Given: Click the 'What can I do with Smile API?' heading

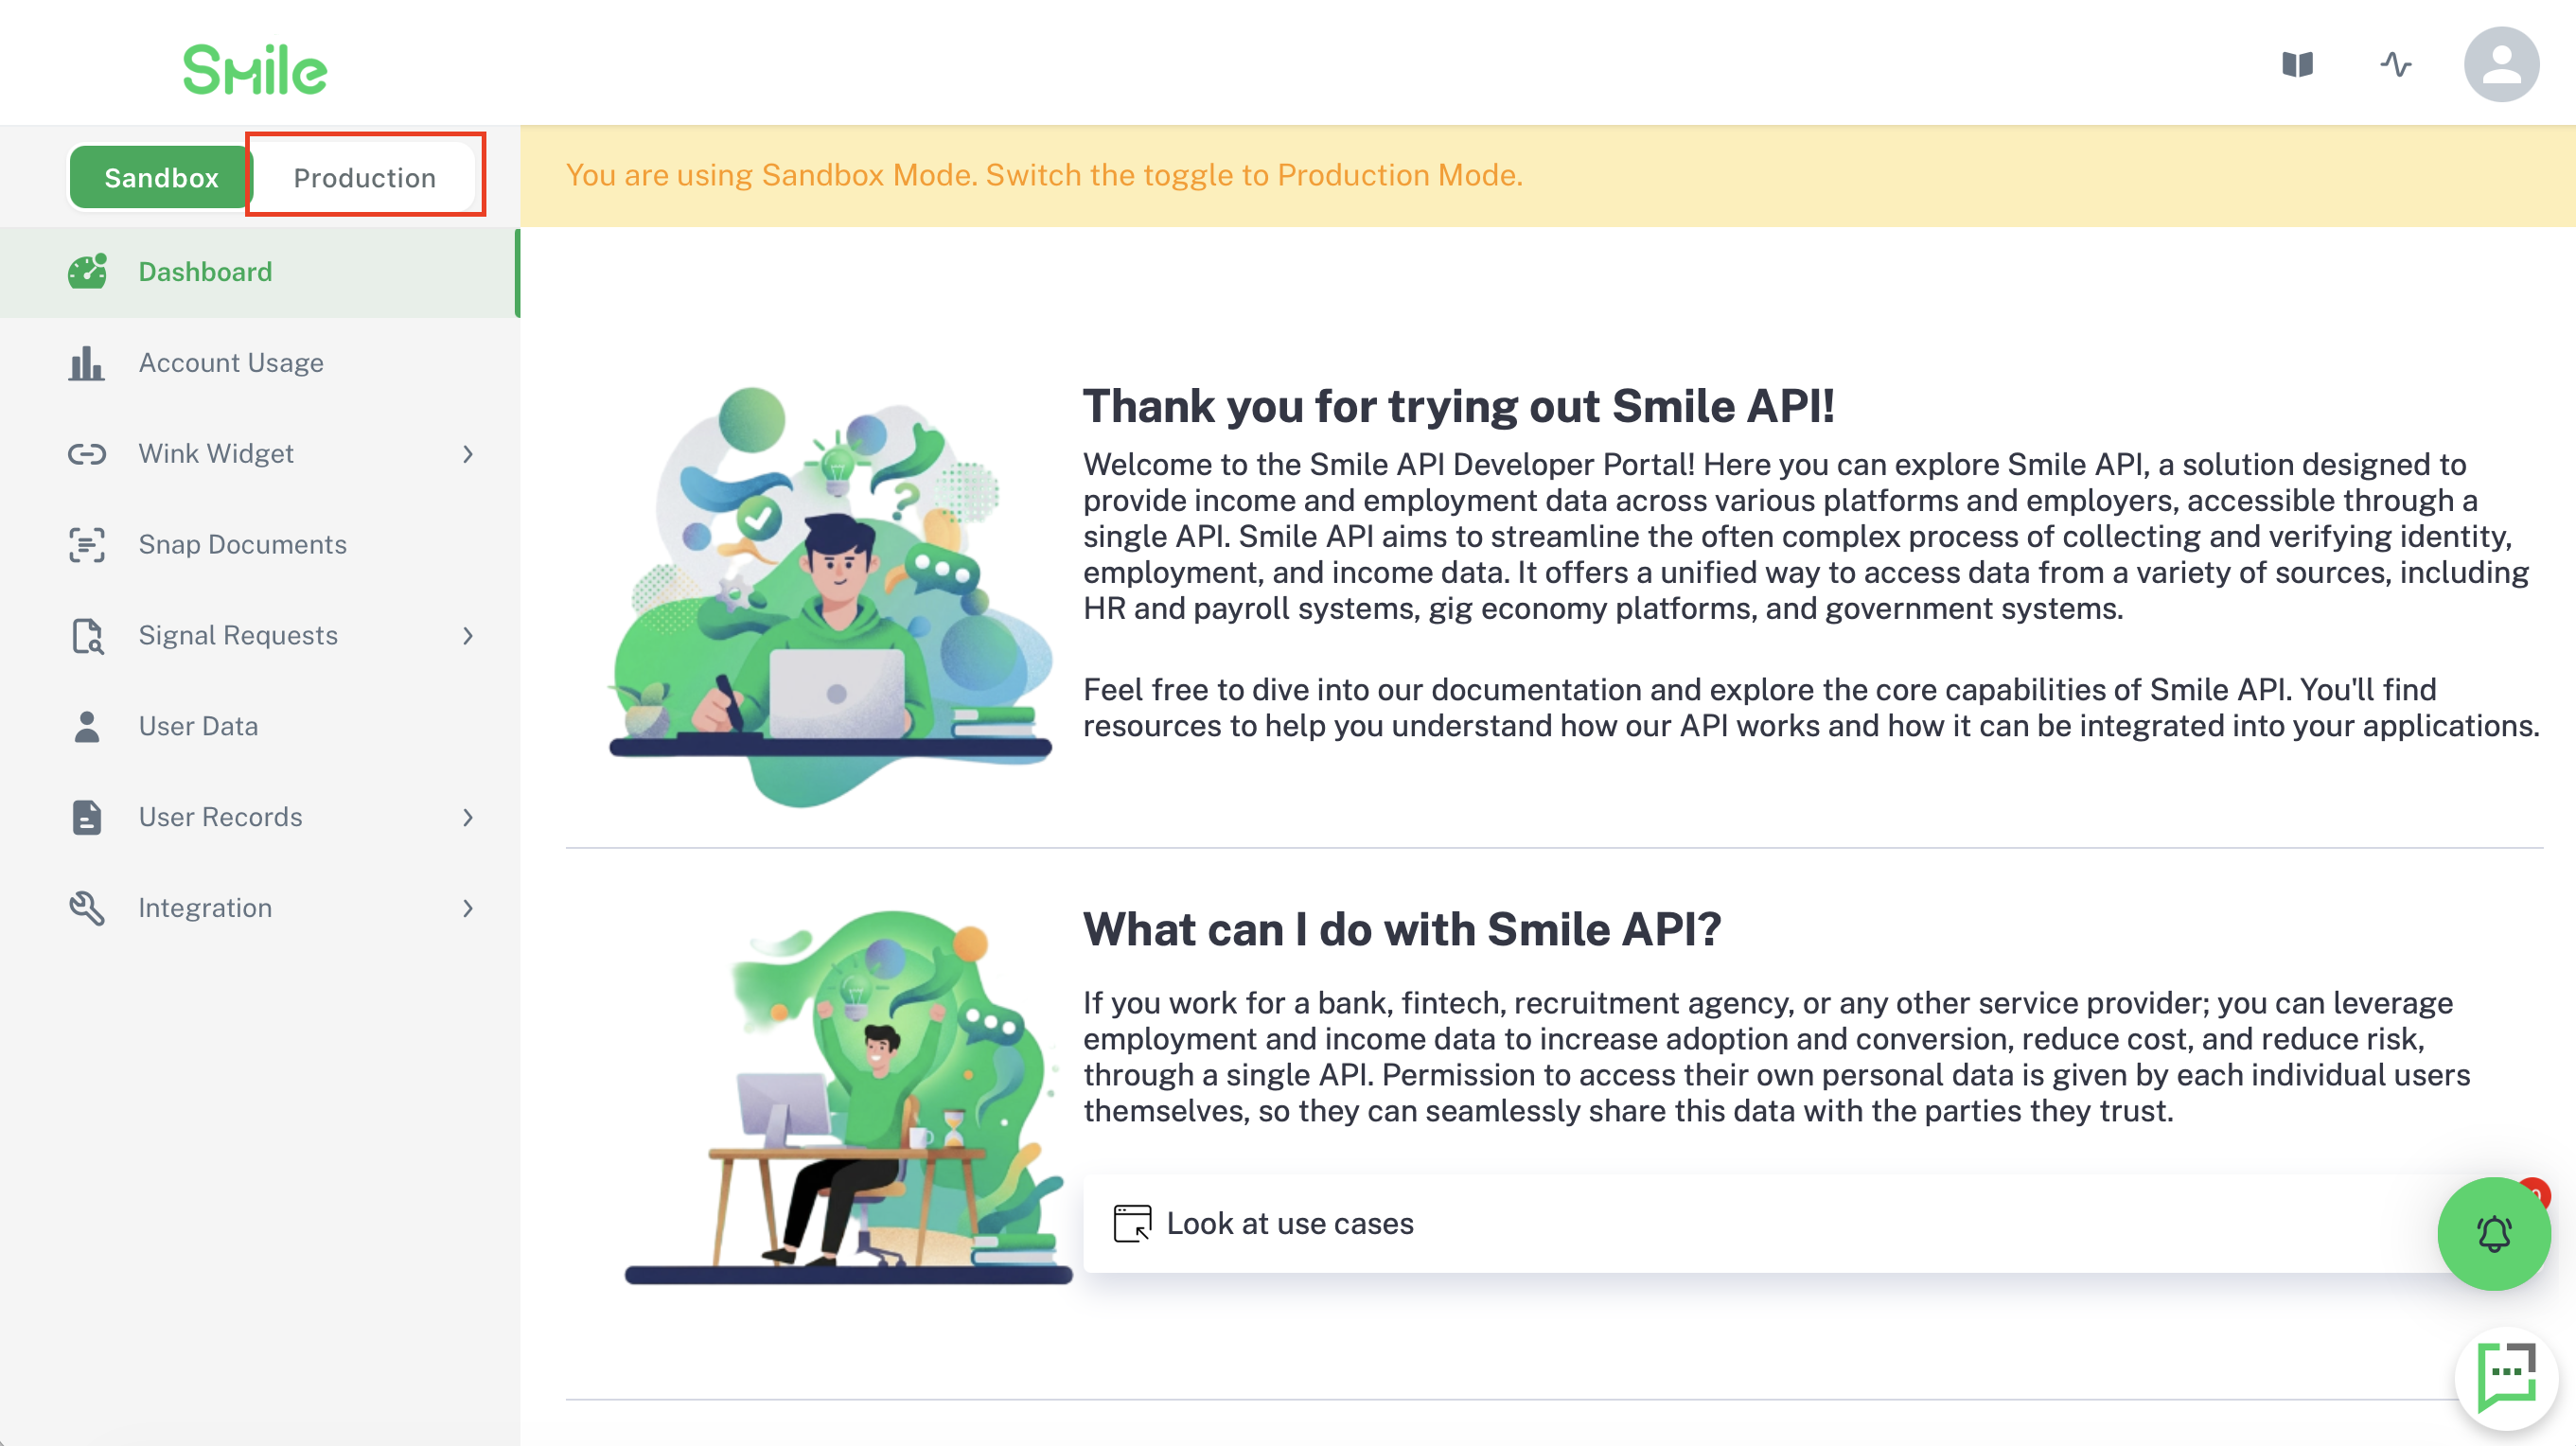Looking at the screenshot, I should pyautogui.click(x=1402, y=929).
